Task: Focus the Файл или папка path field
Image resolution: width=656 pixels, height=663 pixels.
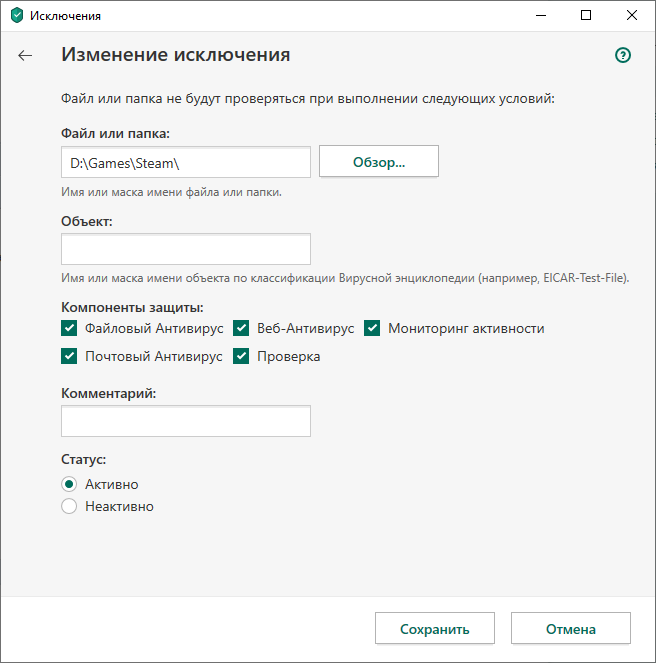Action: [186, 162]
